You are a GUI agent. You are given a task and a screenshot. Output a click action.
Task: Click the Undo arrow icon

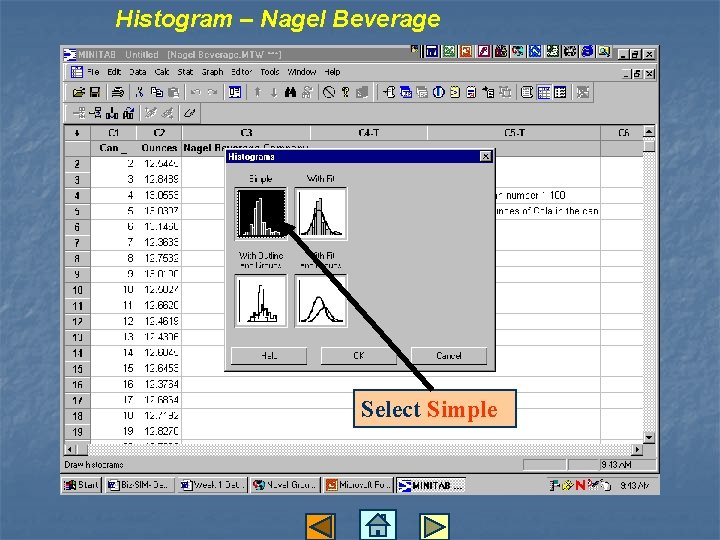pyautogui.click(x=196, y=92)
